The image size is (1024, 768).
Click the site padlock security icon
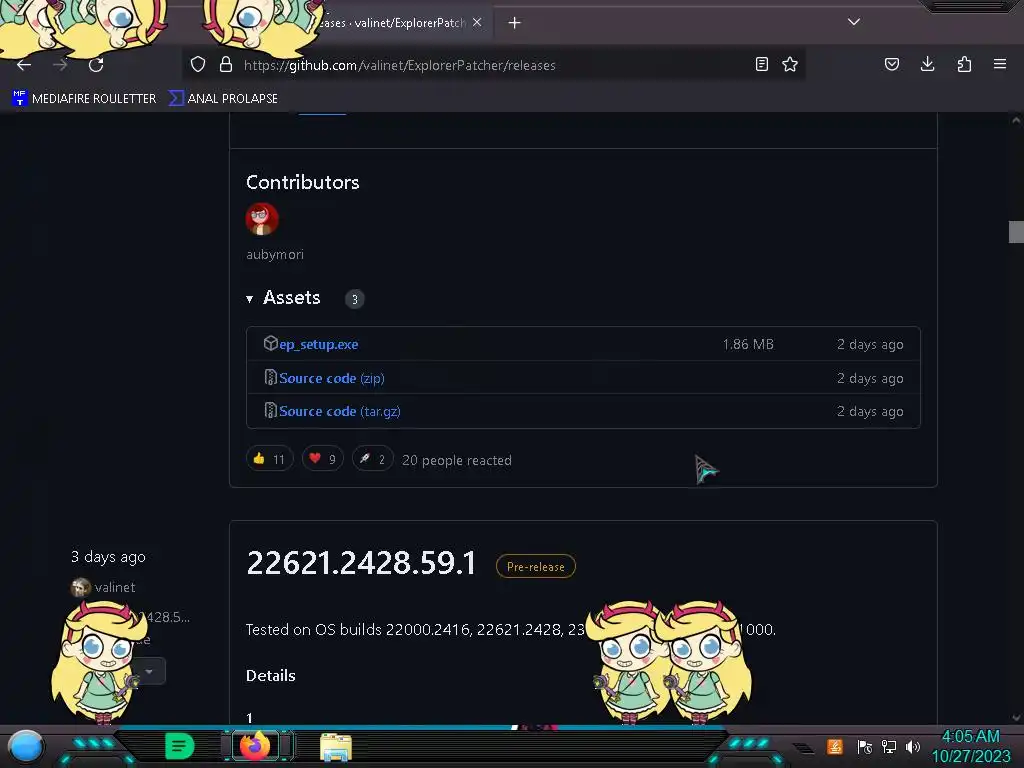tap(226, 65)
